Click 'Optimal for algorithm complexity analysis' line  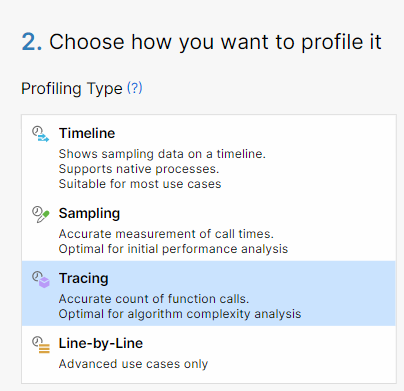[x=180, y=314]
